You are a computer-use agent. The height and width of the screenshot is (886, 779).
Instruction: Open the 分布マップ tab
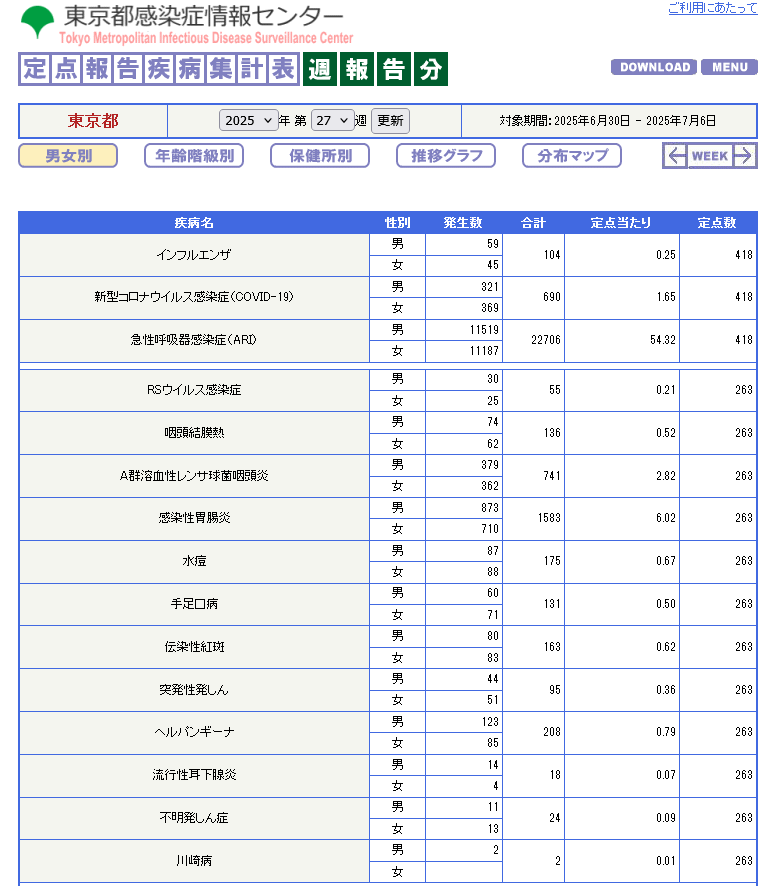(x=572, y=156)
